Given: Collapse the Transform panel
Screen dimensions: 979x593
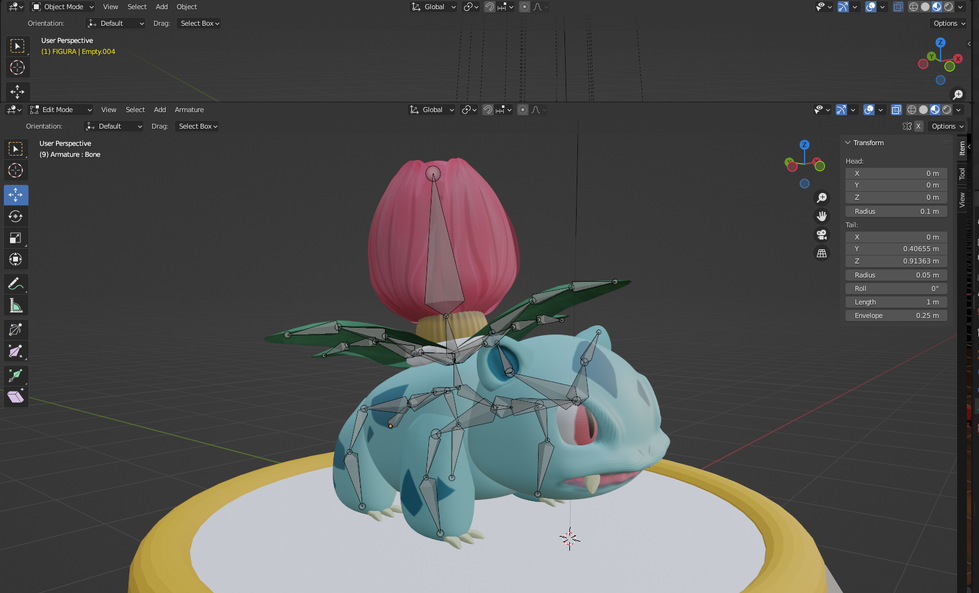Looking at the screenshot, I should (x=848, y=143).
